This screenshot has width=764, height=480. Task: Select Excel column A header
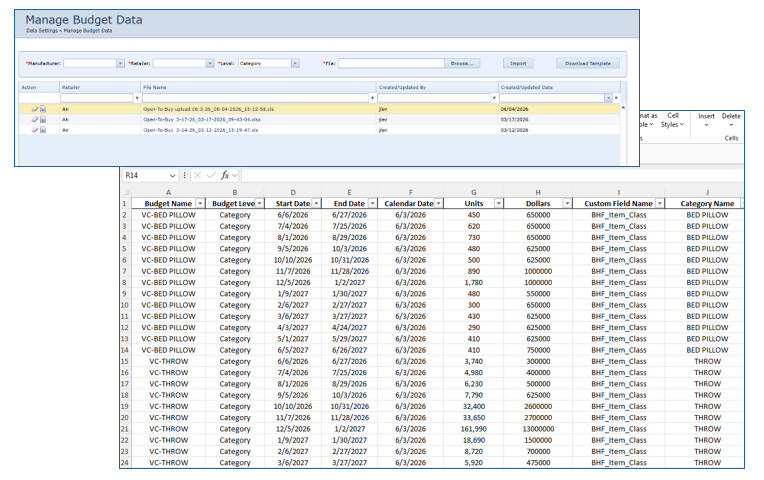click(x=168, y=192)
